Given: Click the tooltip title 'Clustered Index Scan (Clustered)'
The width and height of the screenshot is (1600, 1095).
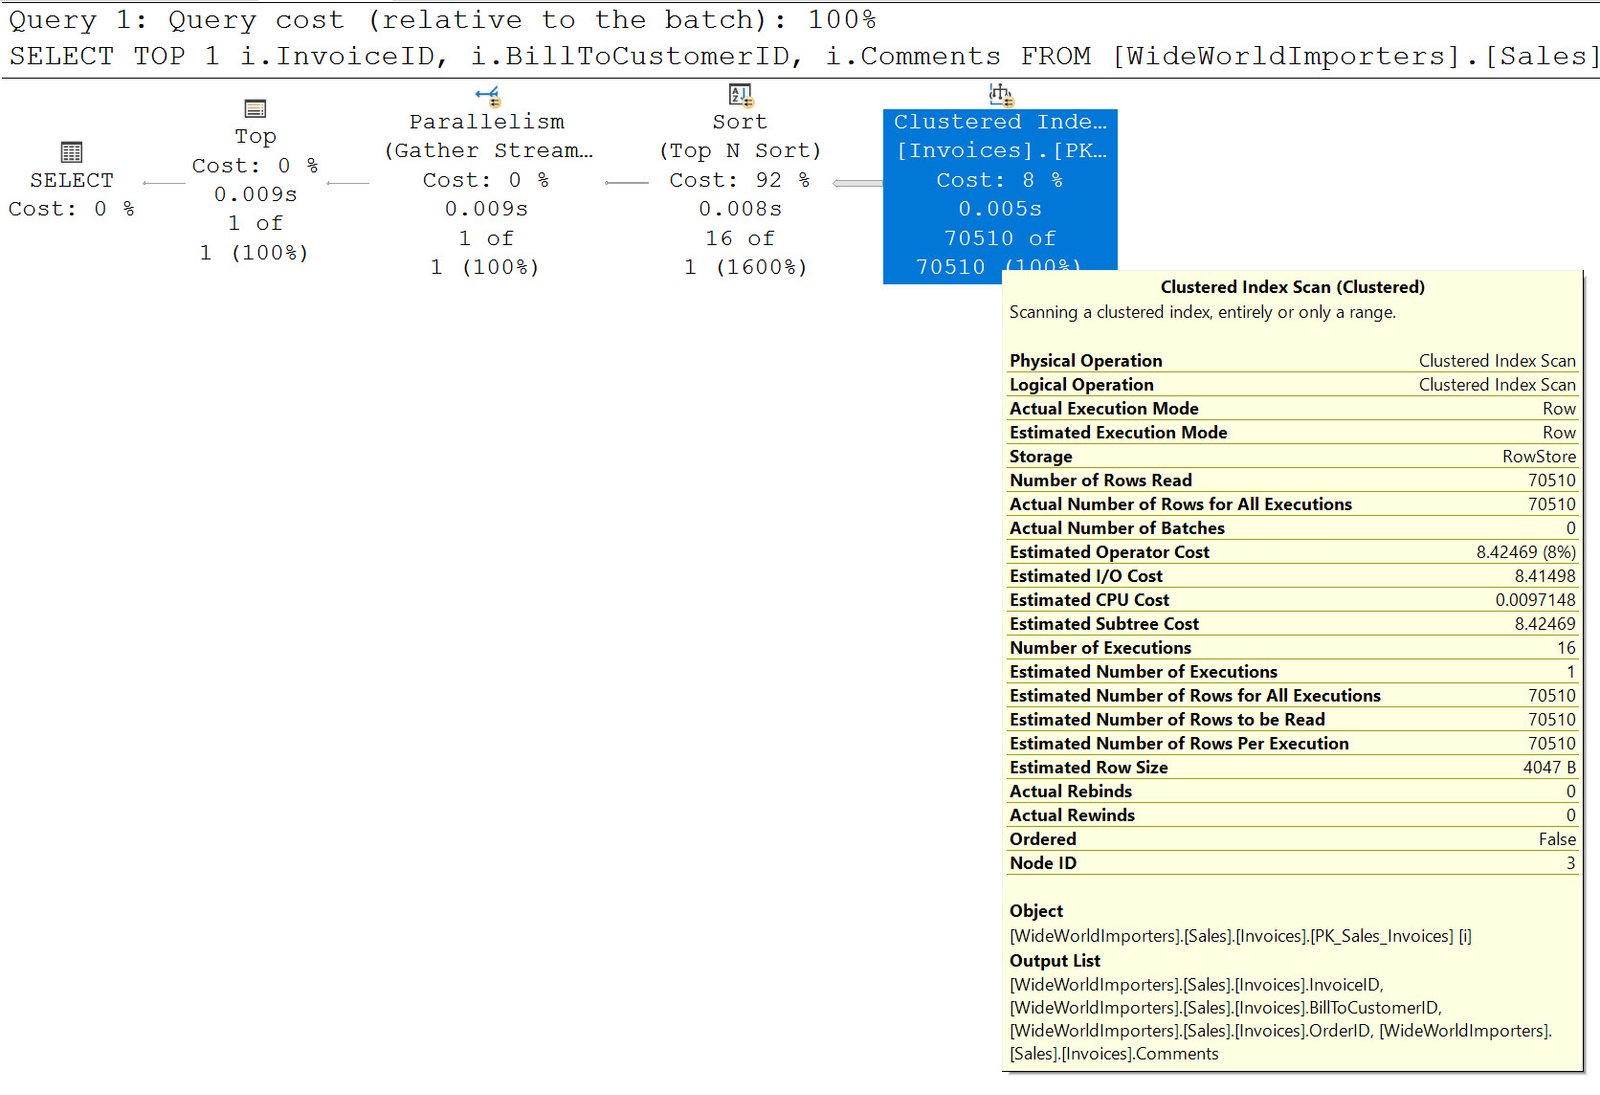Looking at the screenshot, I should coord(1292,288).
